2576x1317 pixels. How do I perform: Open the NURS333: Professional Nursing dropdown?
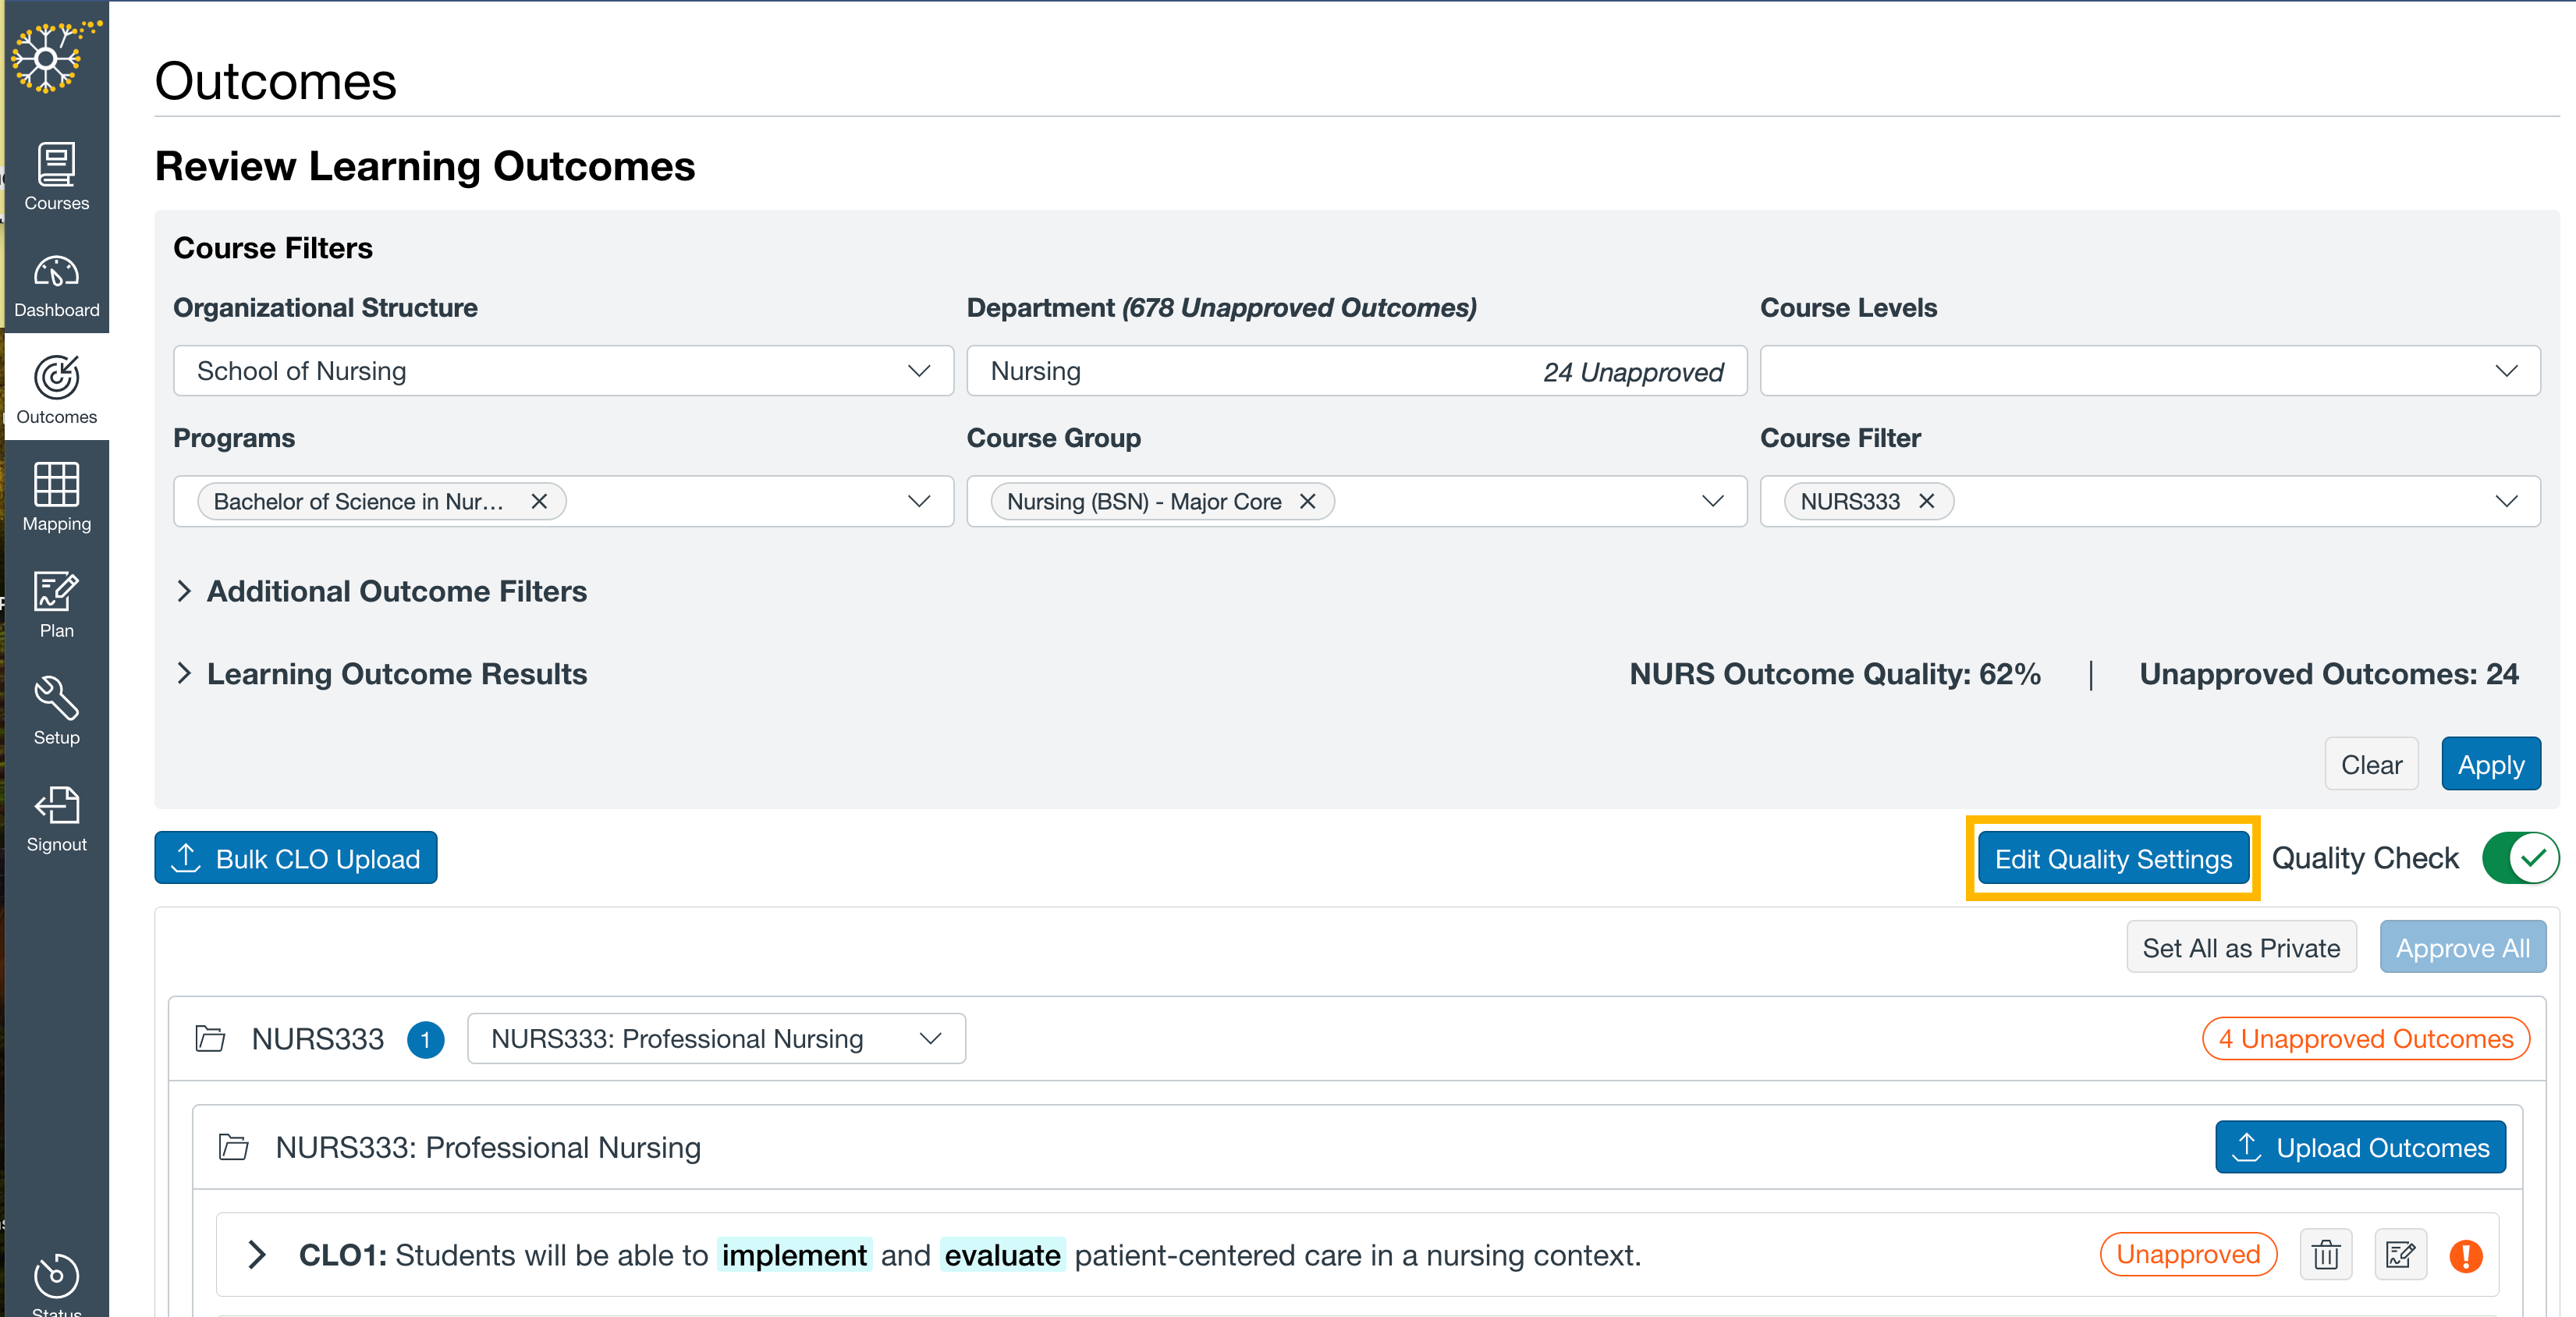point(716,1039)
